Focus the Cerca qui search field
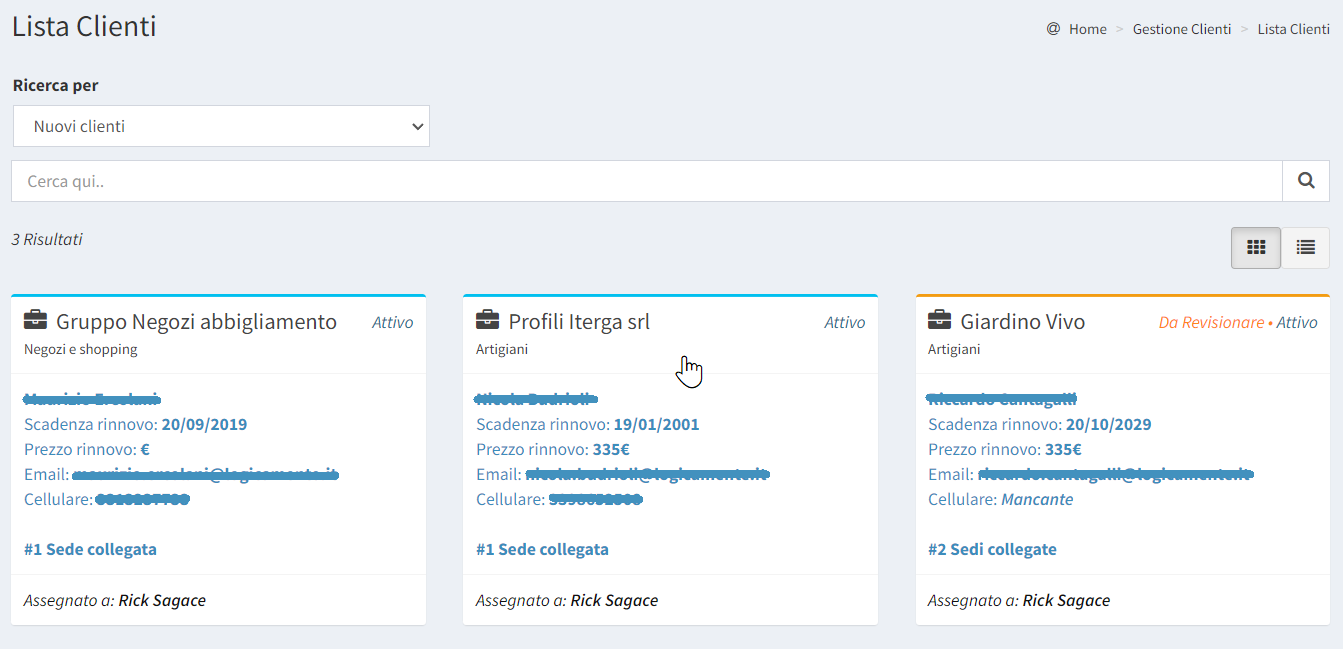 click(x=646, y=181)
